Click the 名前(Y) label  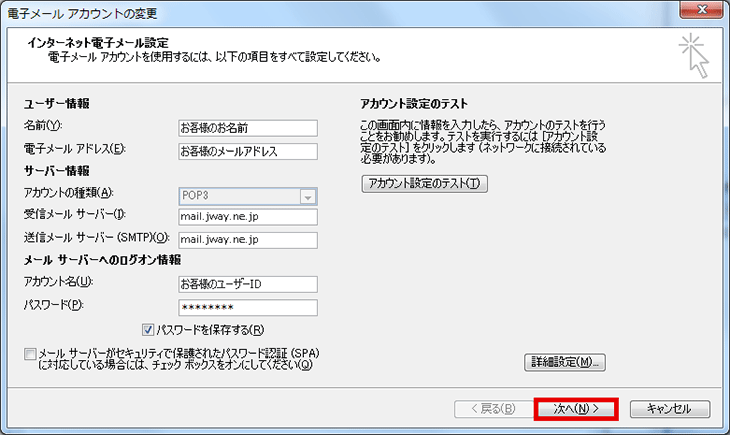[x=43, y=125]
